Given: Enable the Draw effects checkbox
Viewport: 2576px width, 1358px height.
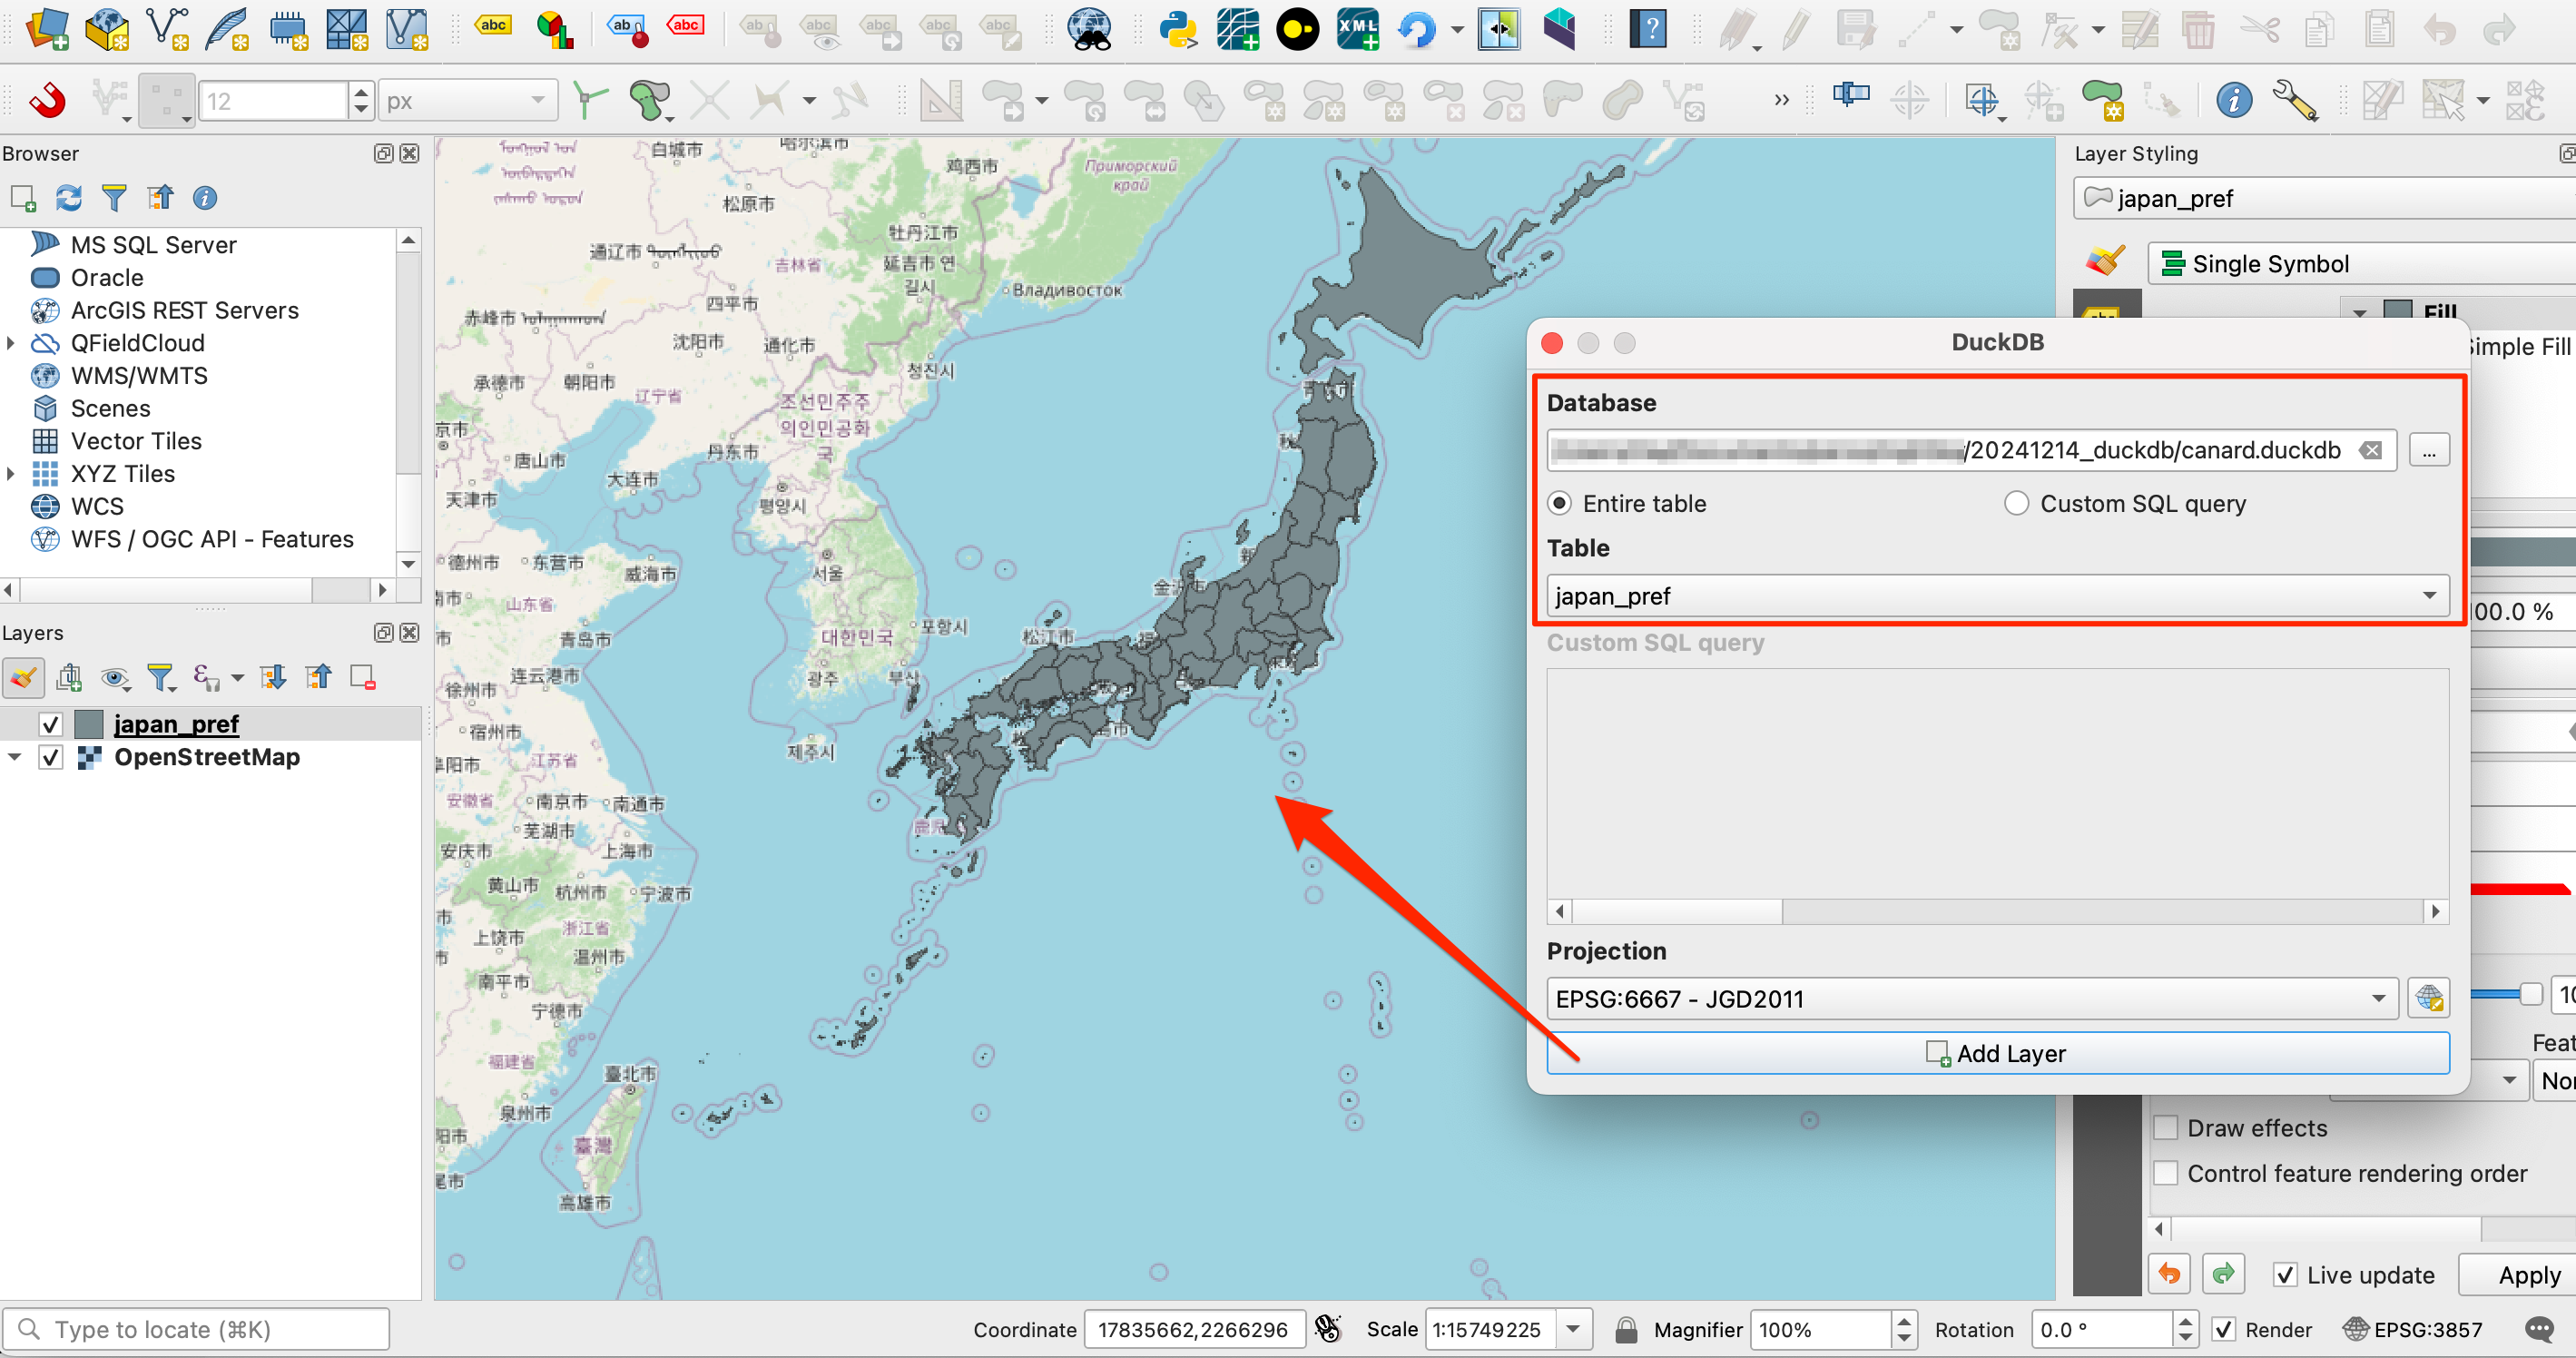Looking at the screenshot, I should pyautogui.click(x=2166, y=1128).
